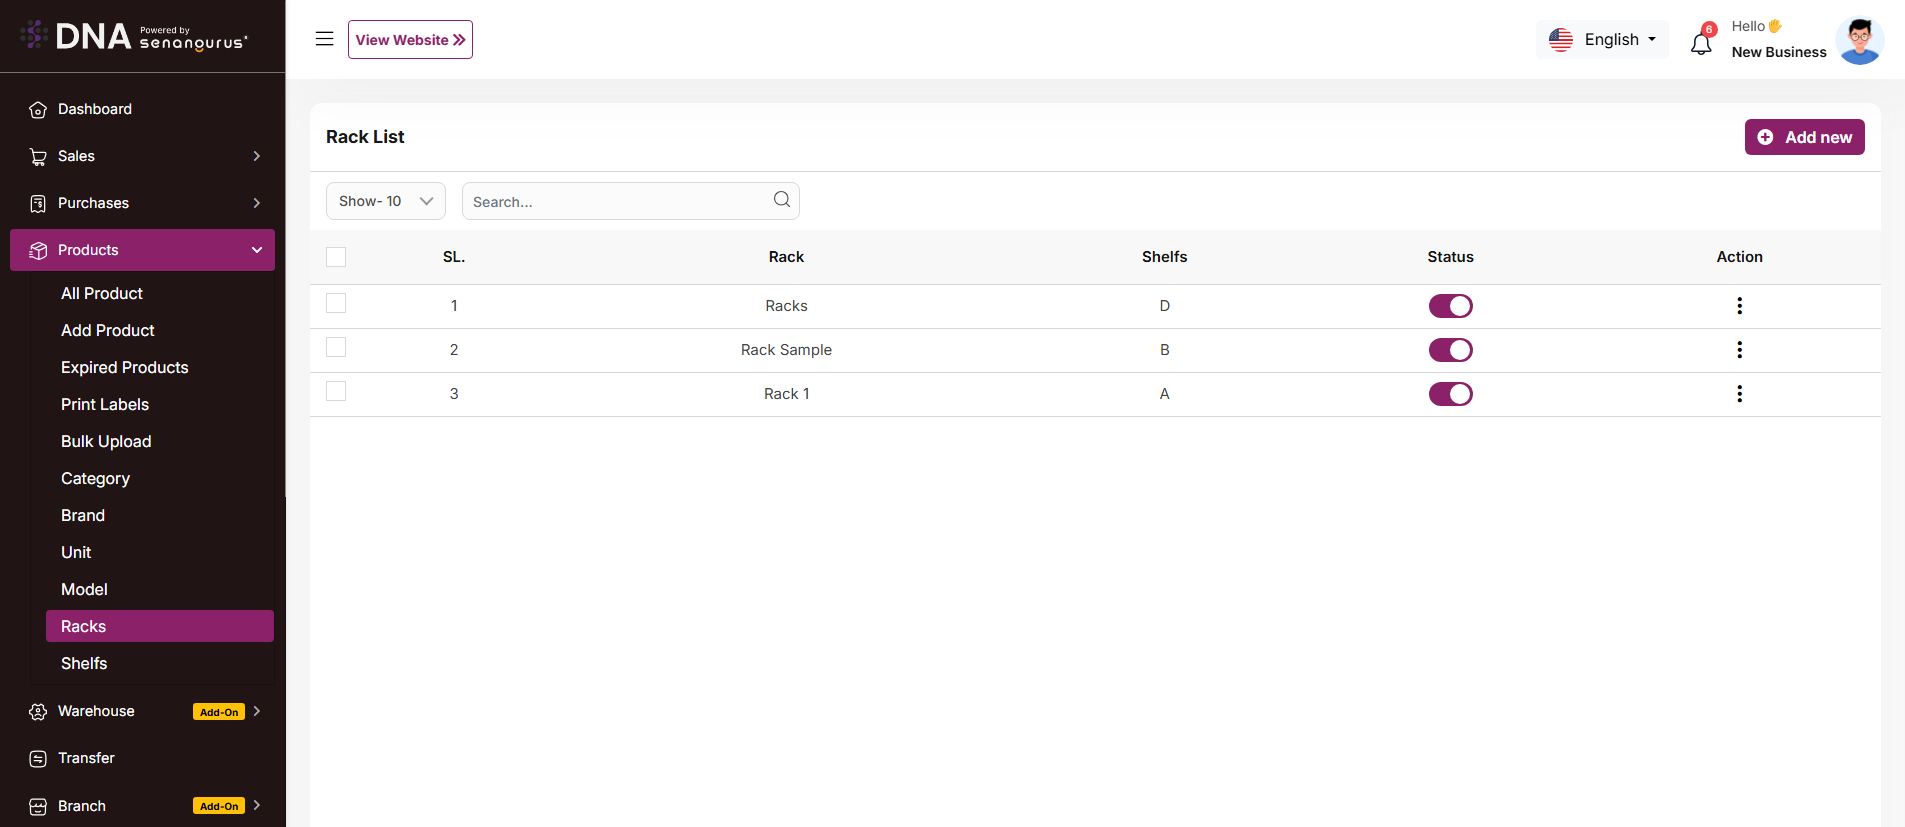The image size is (1905, 827).
Task: Tick the checkbox for row 1 Racks
Action: 336,303
